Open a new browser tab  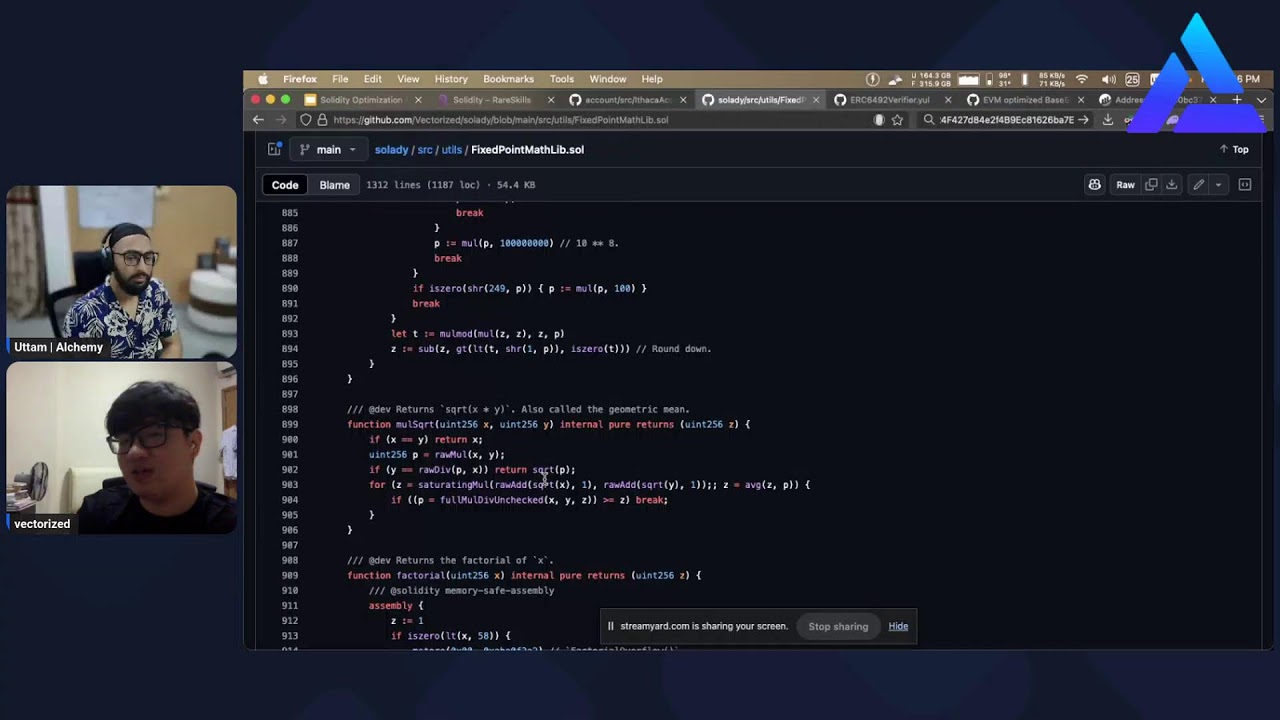point(1237,100)
